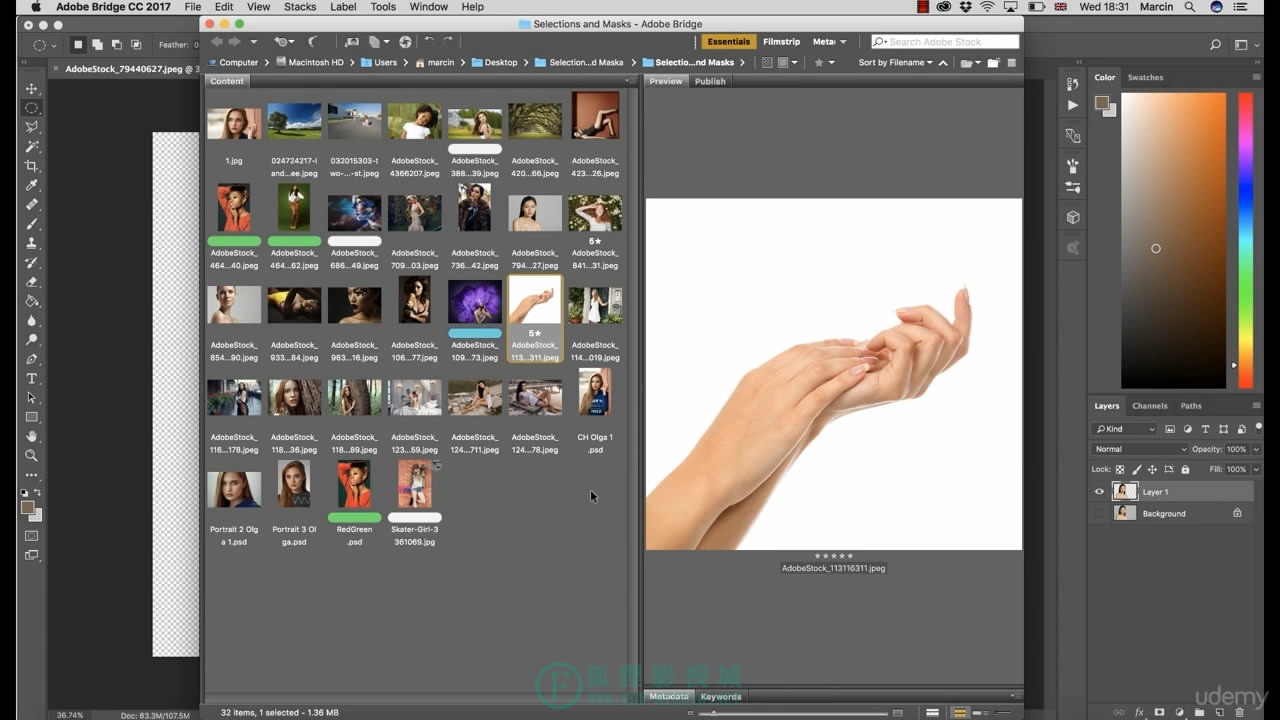Open the Normal blend mode dropdown

pyautogui.click(x=1139, y=449)
